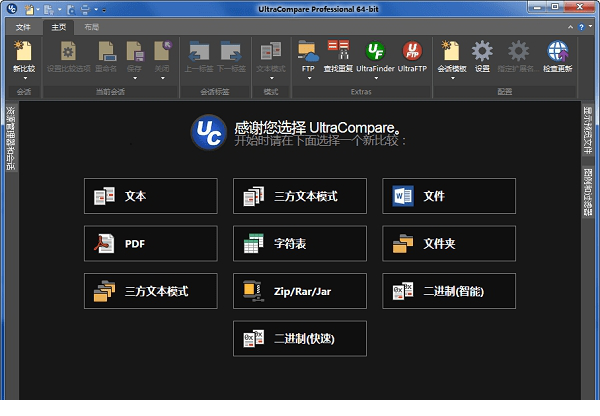The height and width of the screenshot is (416, 600).
Task: Expand the 保存 save dropdown arrow
Action: [x=135, y=78]
